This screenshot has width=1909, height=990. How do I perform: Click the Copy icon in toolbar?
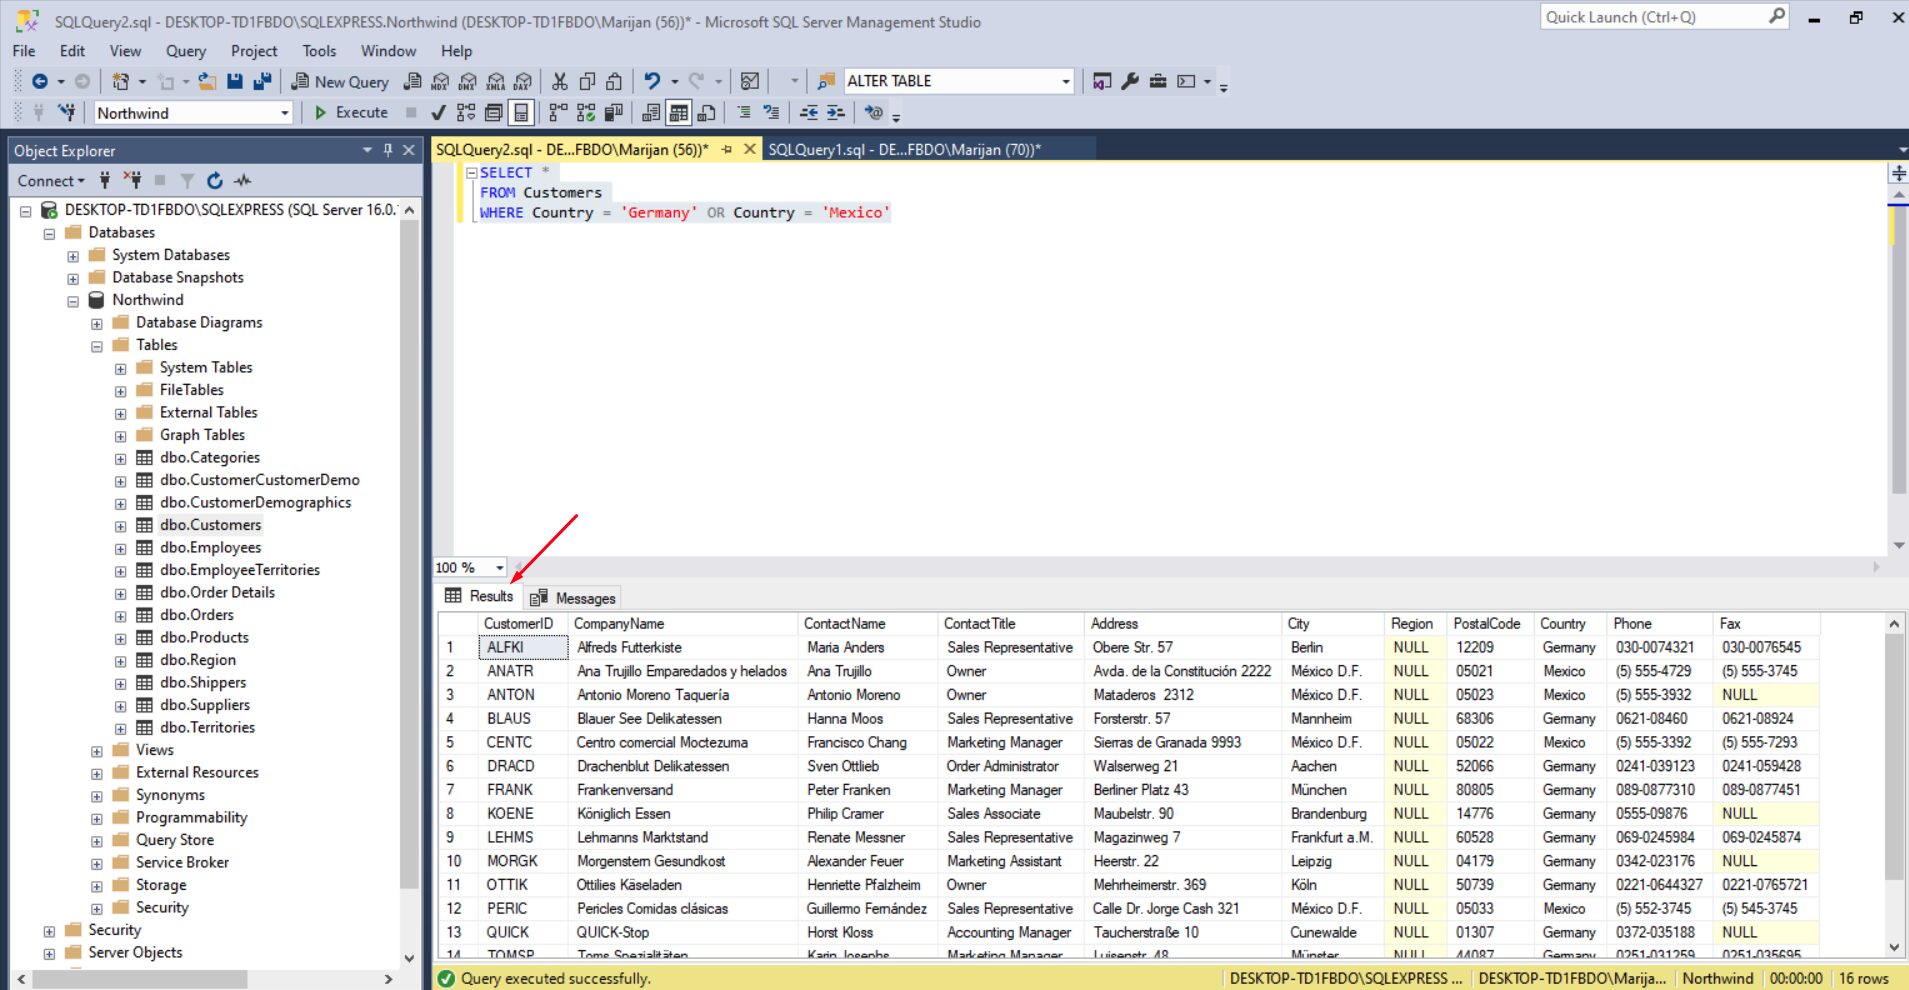(x=587, y=81)
